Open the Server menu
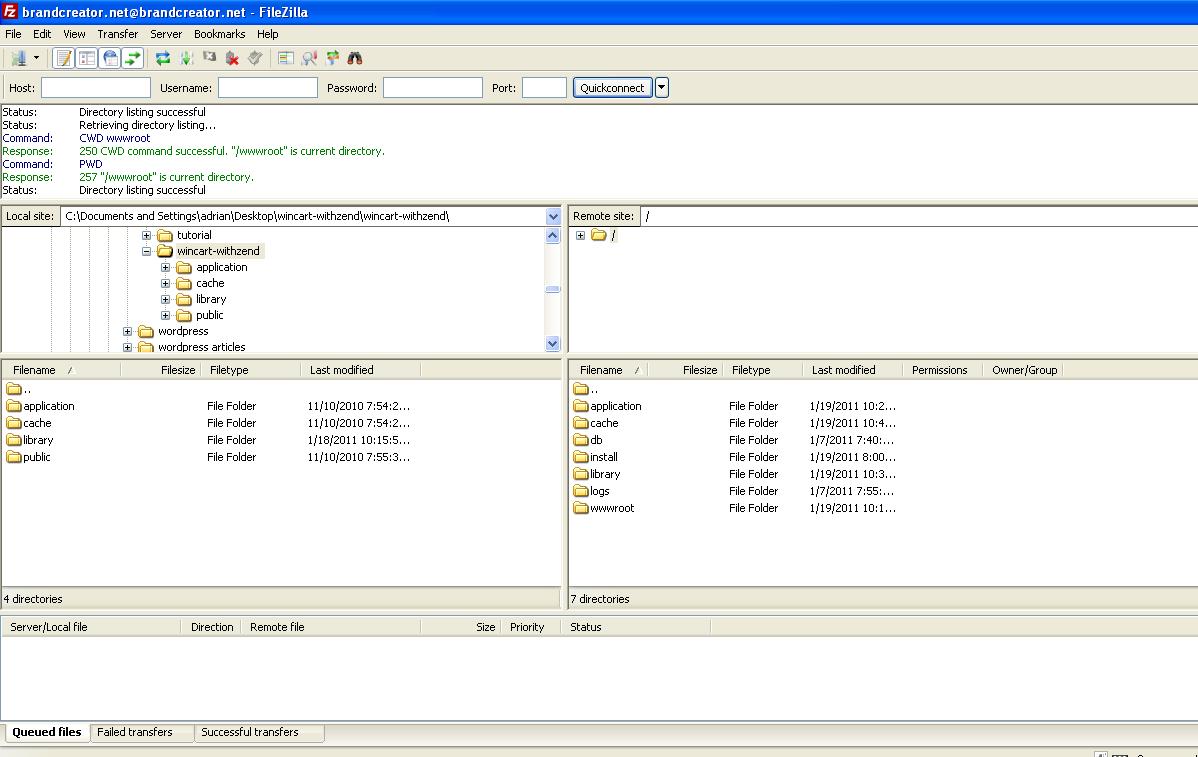 (166, 34)
